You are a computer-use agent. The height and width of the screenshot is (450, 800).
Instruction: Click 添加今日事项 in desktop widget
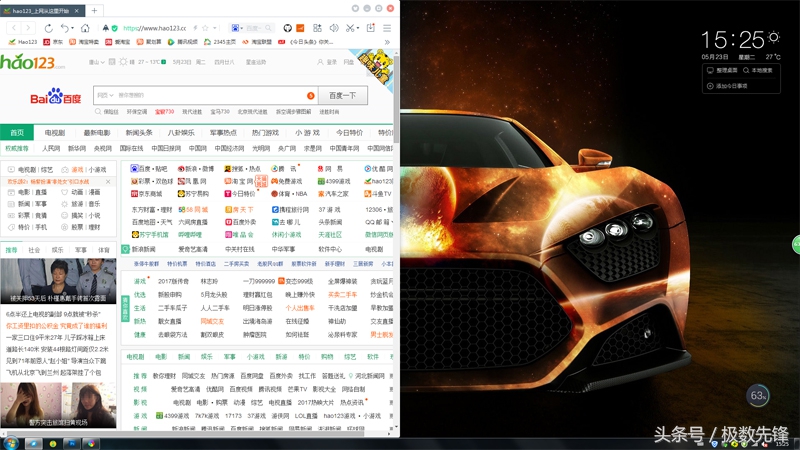click(727, 86)
